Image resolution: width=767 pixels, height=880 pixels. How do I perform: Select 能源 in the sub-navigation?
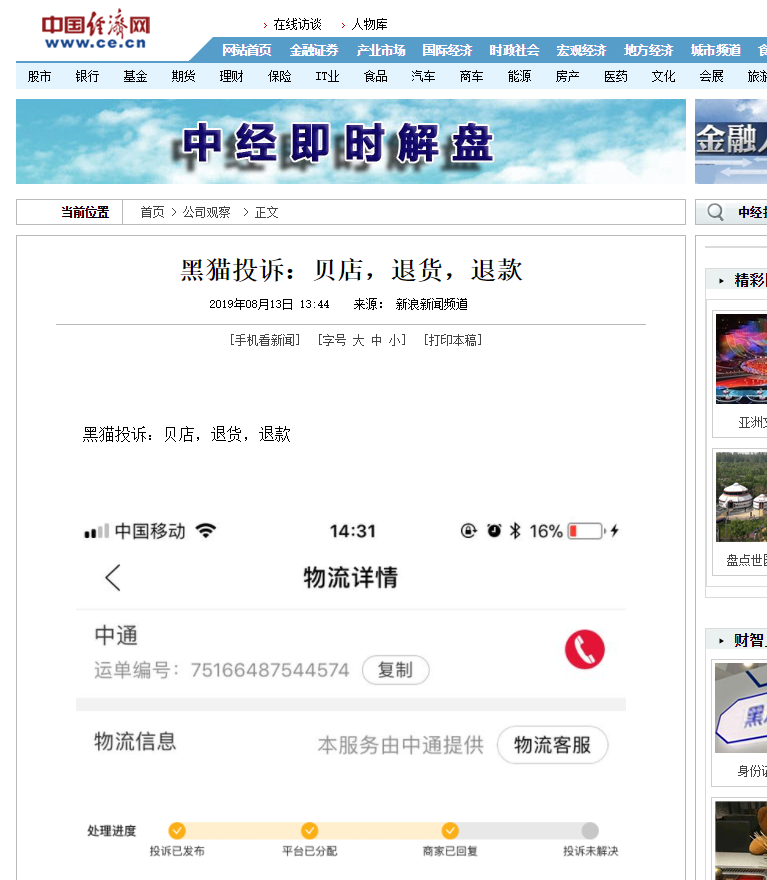click(x=519, y=76)
